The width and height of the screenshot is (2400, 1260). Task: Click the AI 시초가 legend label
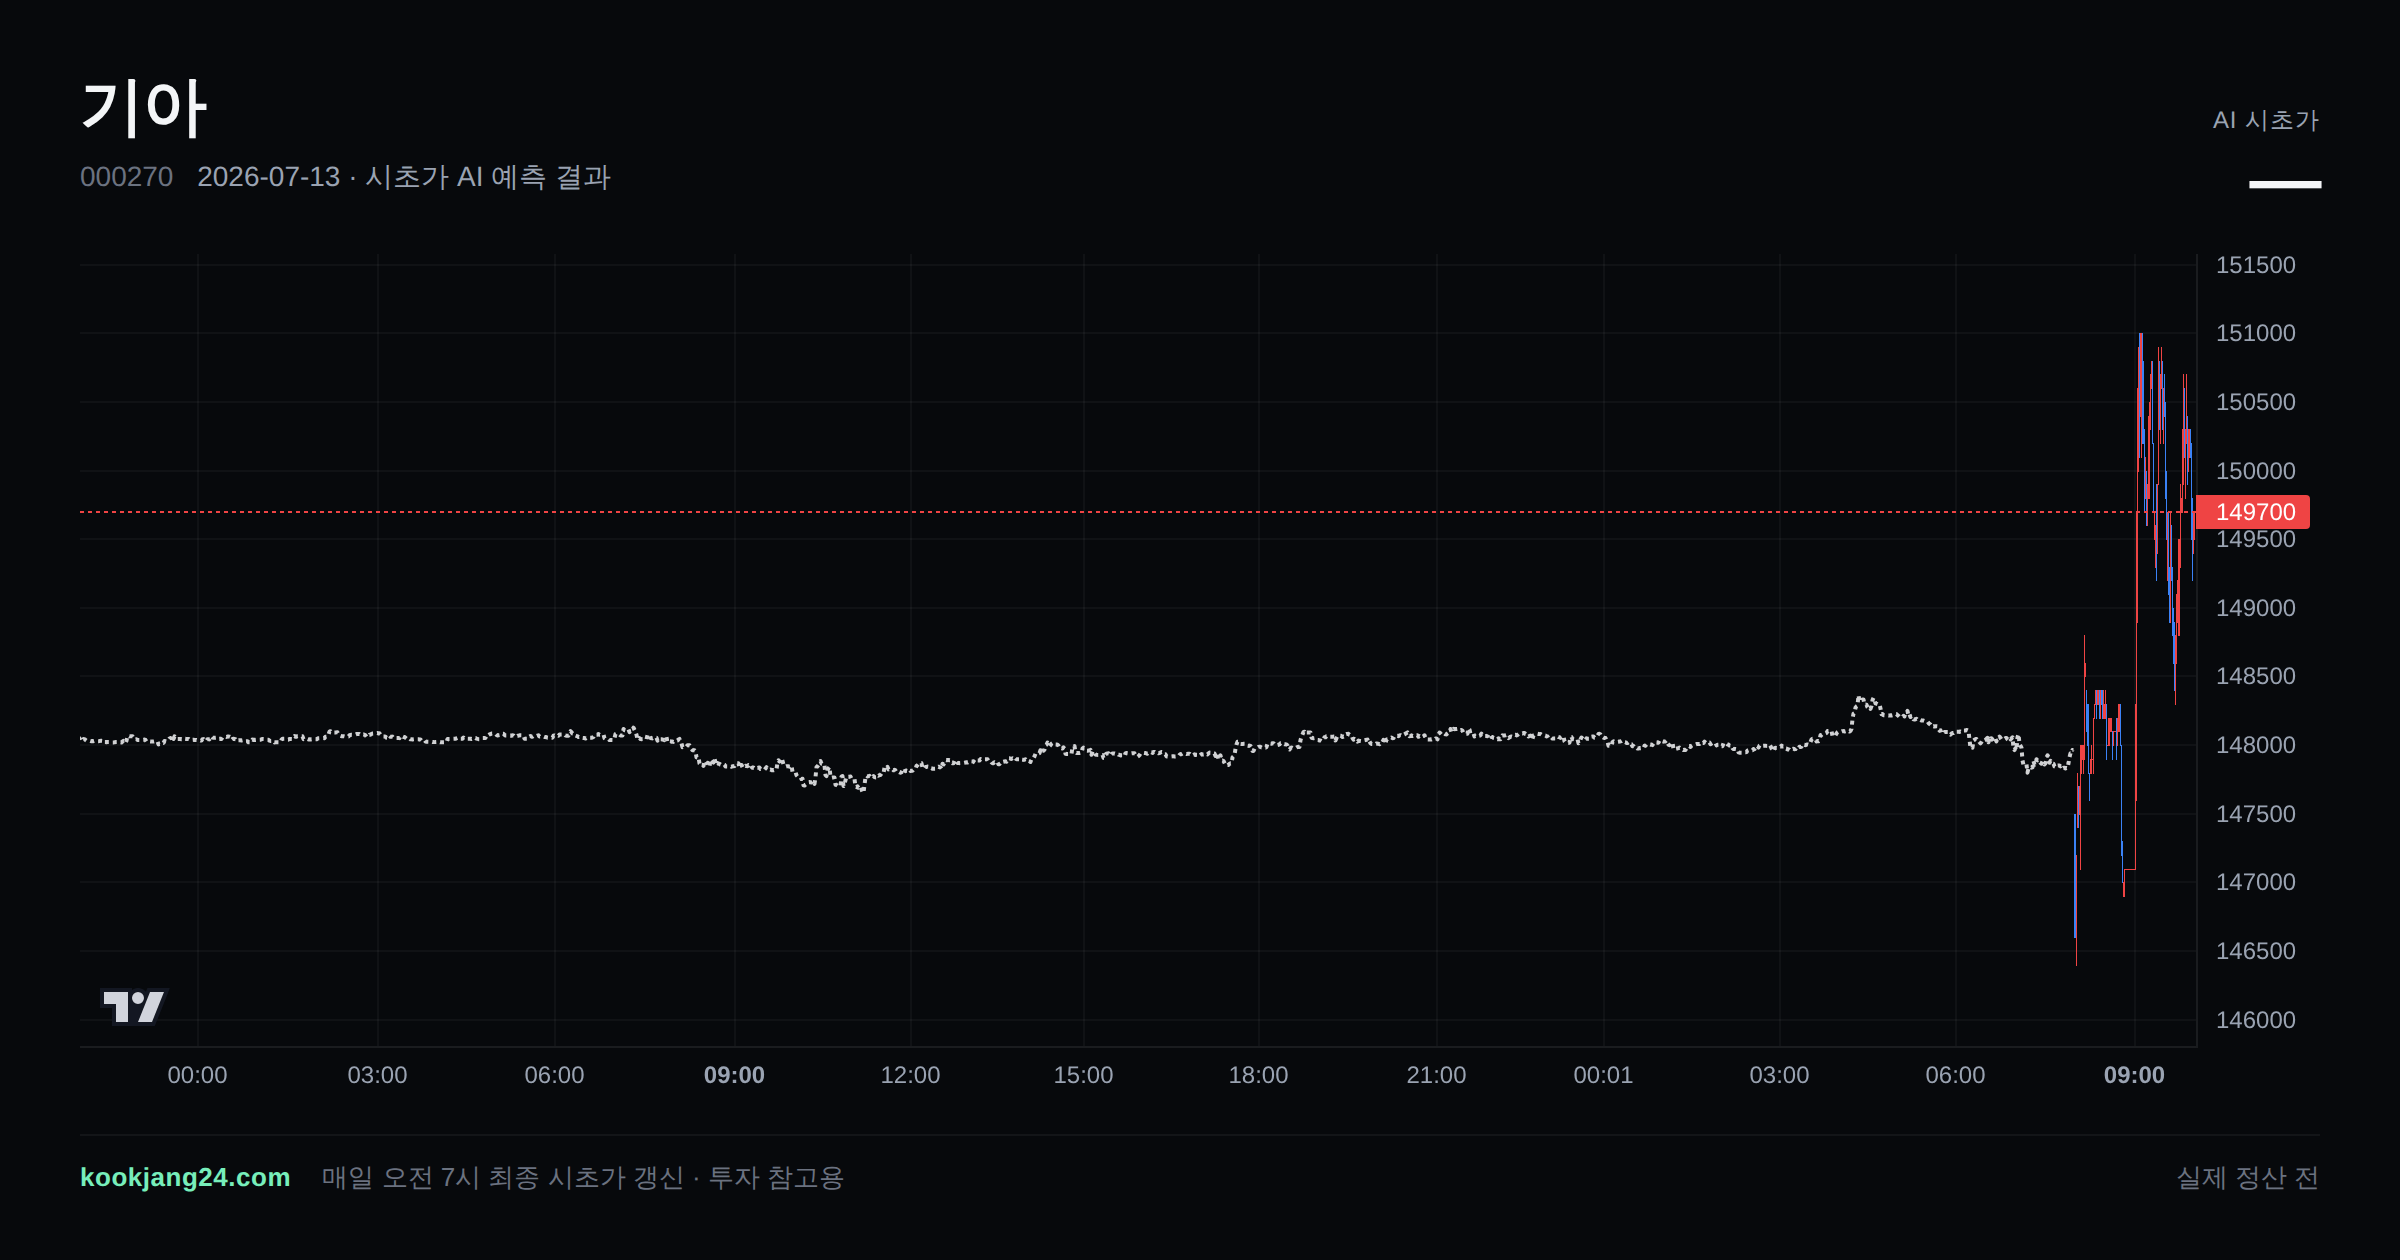(x=2265, y=120)
